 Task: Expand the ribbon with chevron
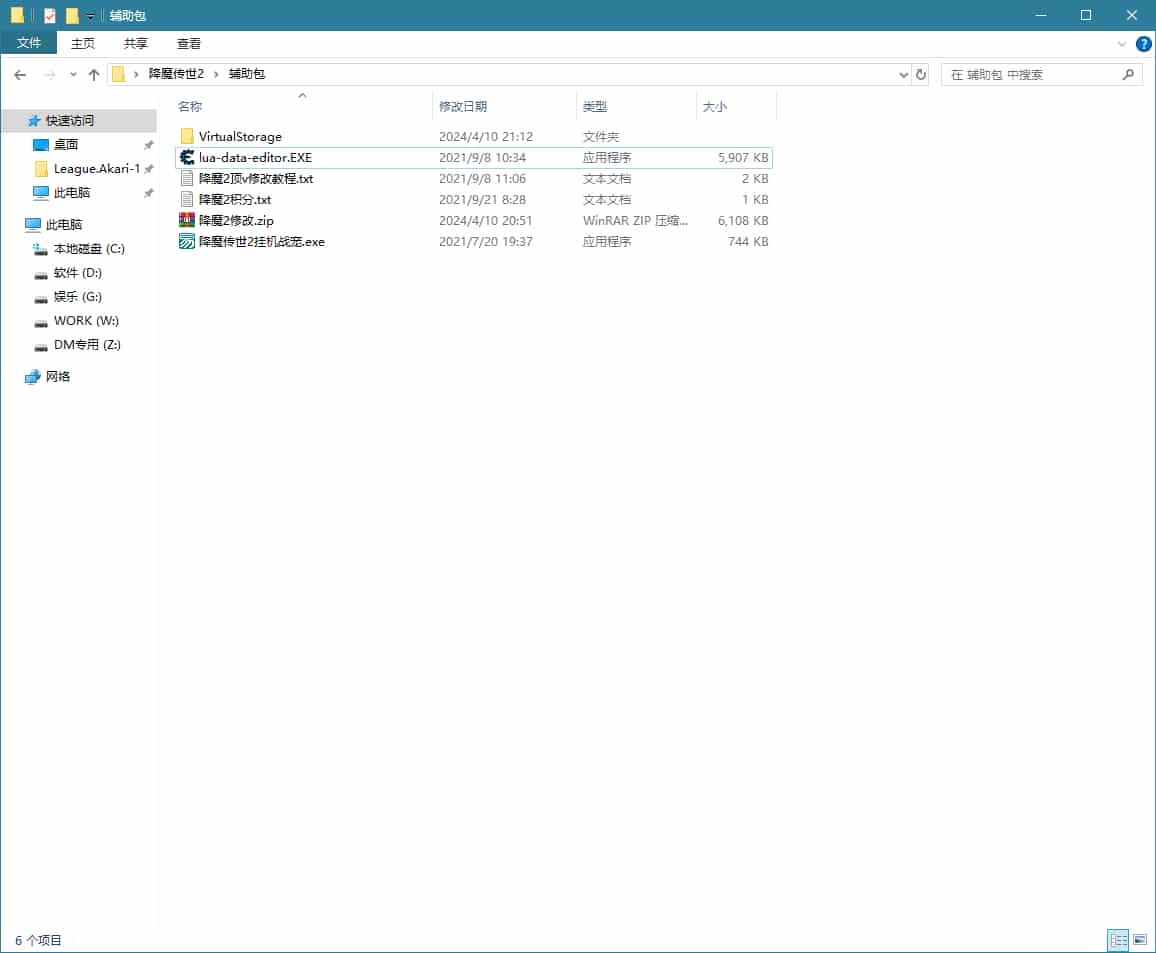(1121, 44)
